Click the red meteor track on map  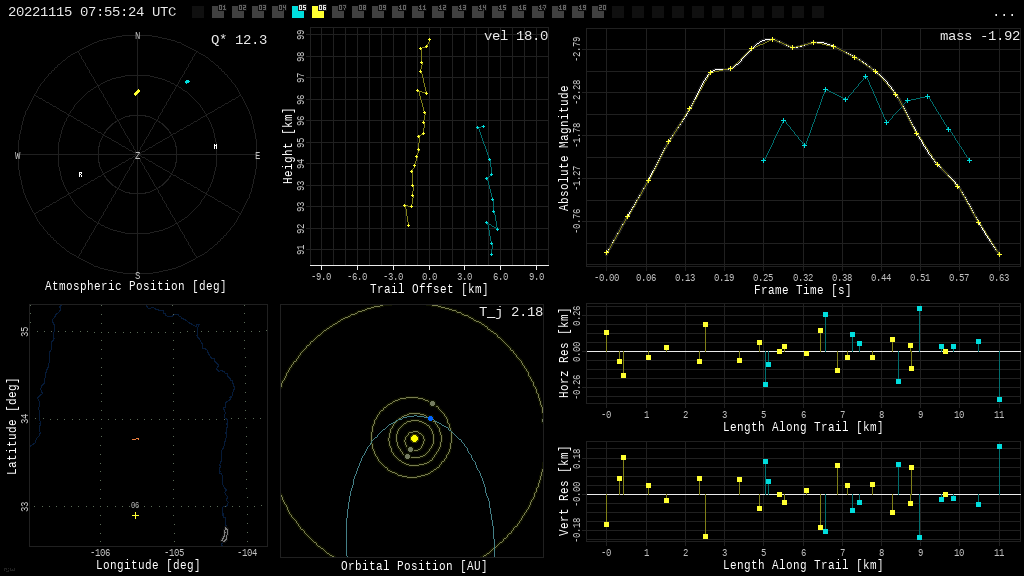(135, 439)
